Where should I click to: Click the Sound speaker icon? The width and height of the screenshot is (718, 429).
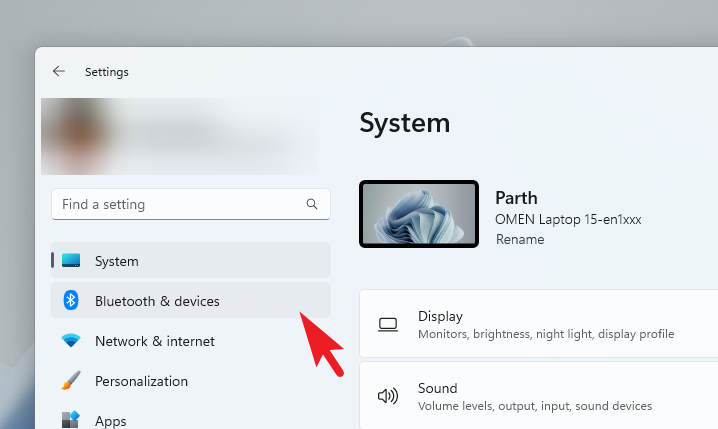coord(388,396)
